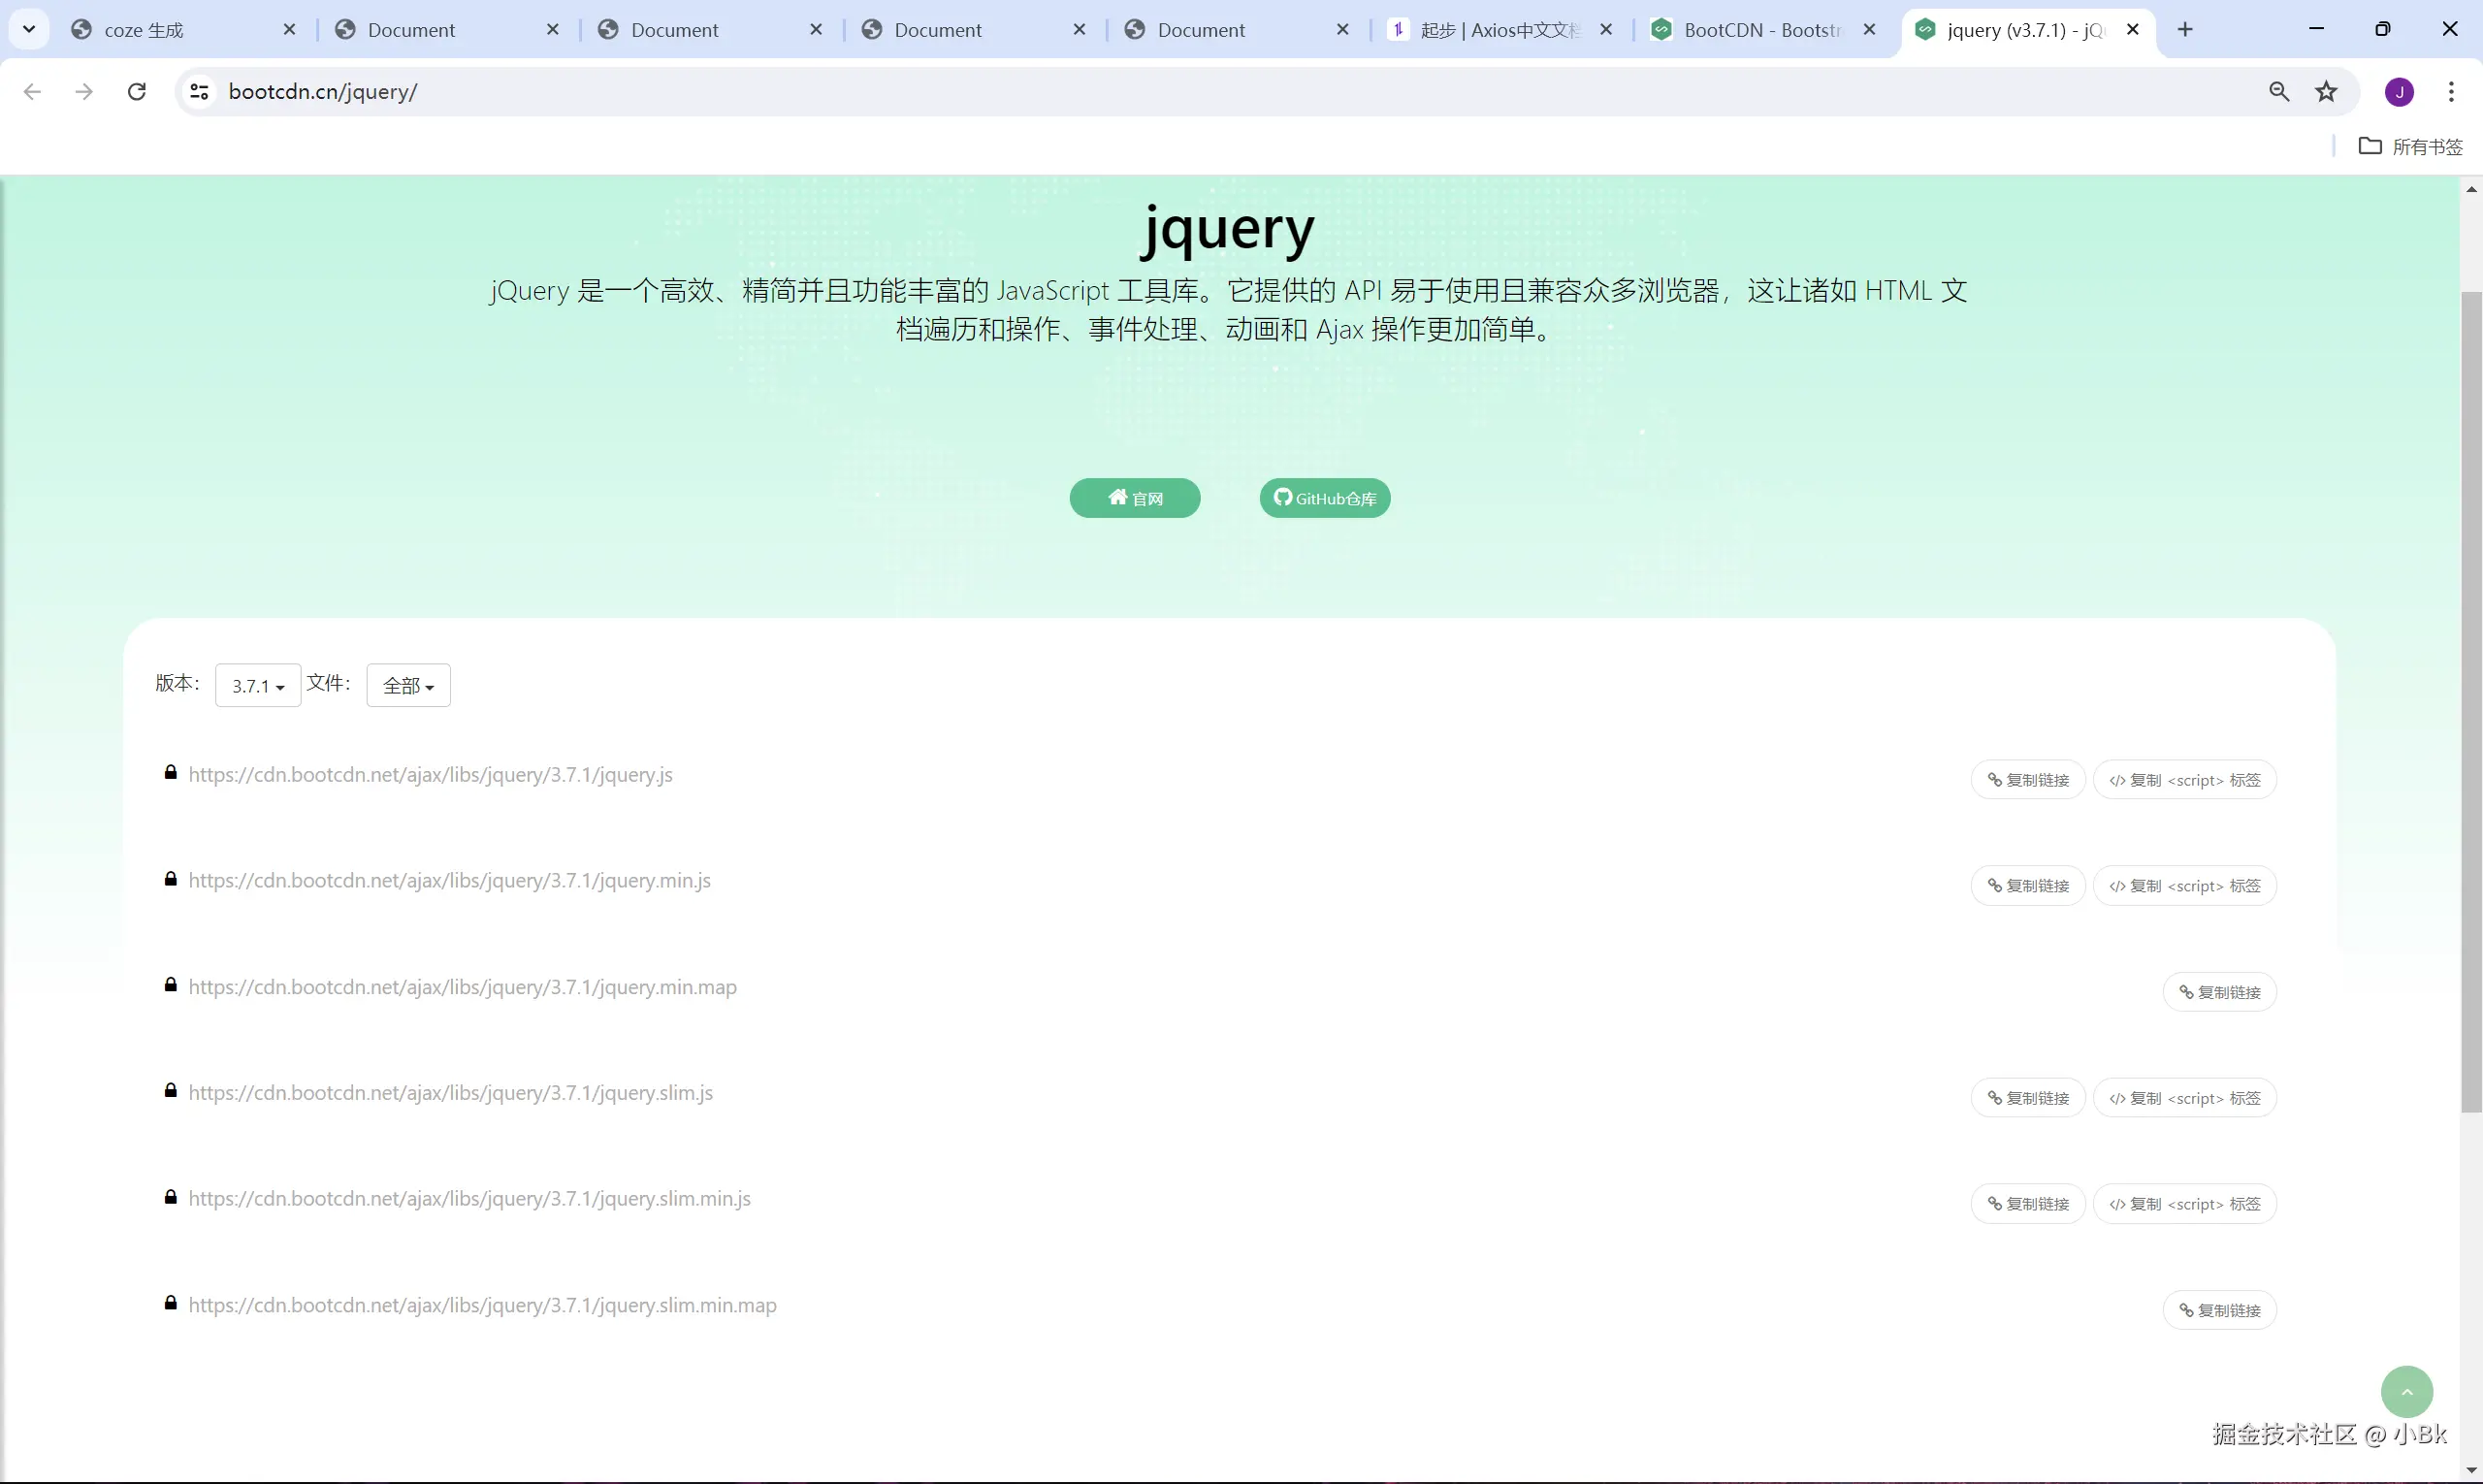This screenshot has width=2483, height=1484.
Task: Click the page vertical scrollbar thumb
Action: pyautogui.click(x=2471, y=700)
